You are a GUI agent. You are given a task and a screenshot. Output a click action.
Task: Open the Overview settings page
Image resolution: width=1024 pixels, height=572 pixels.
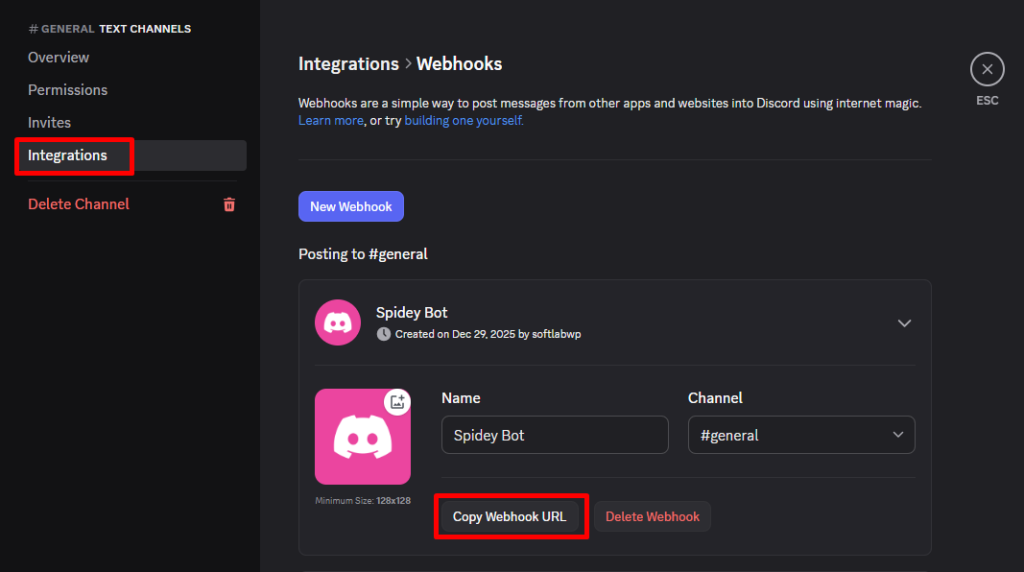tap(58, 57)
